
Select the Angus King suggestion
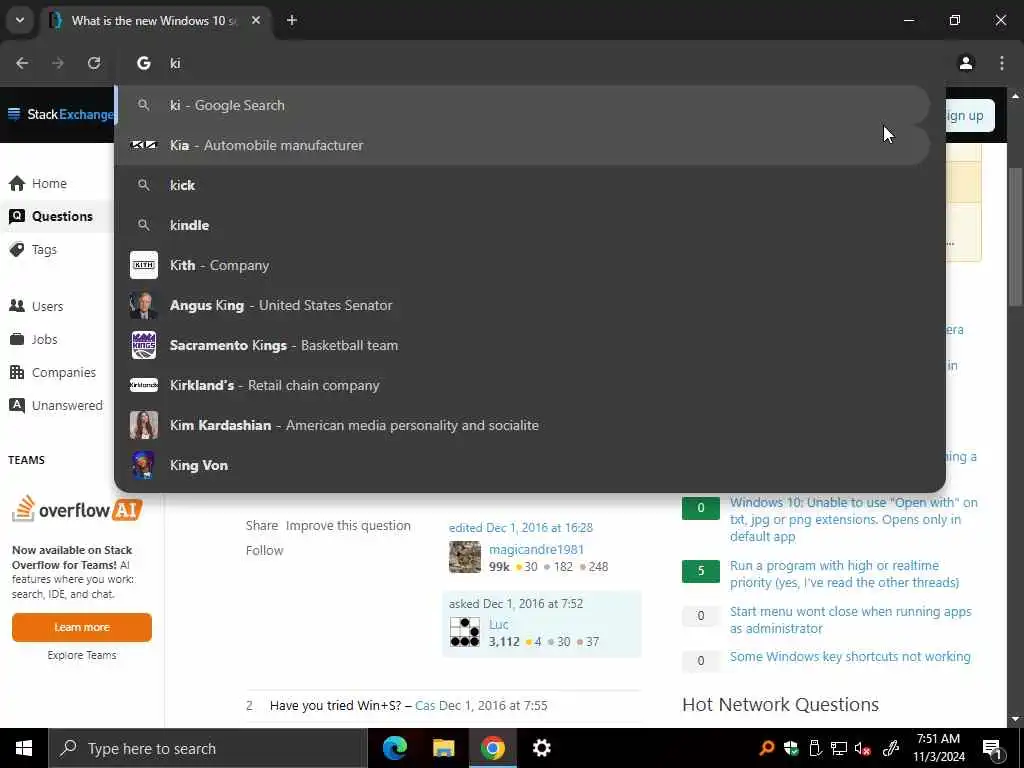522,305
